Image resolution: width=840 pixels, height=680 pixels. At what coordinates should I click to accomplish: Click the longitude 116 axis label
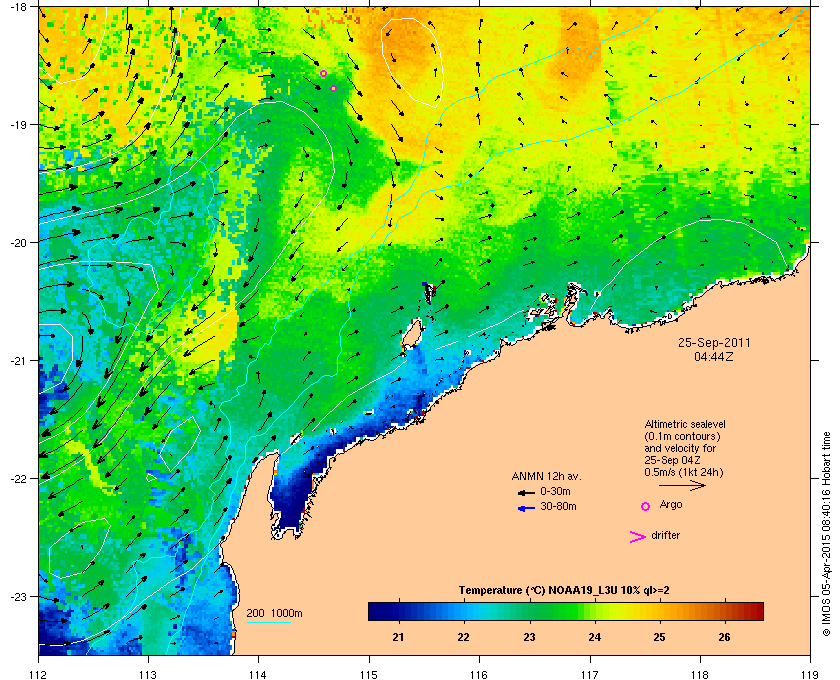(x=479, y=674)
